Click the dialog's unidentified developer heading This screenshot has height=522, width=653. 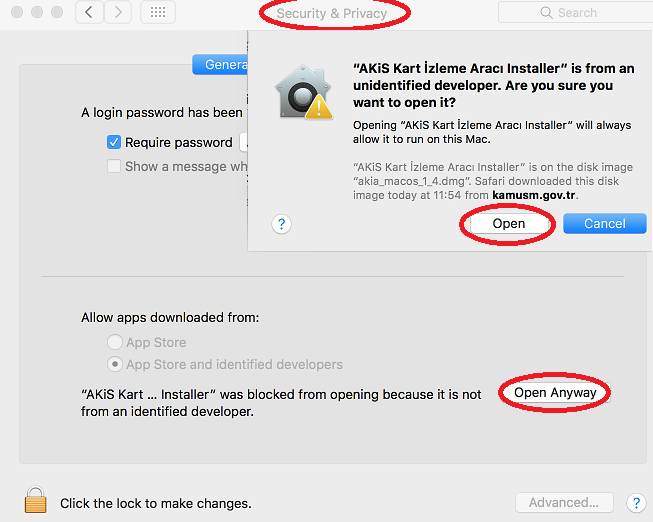[x=493, y=85]
